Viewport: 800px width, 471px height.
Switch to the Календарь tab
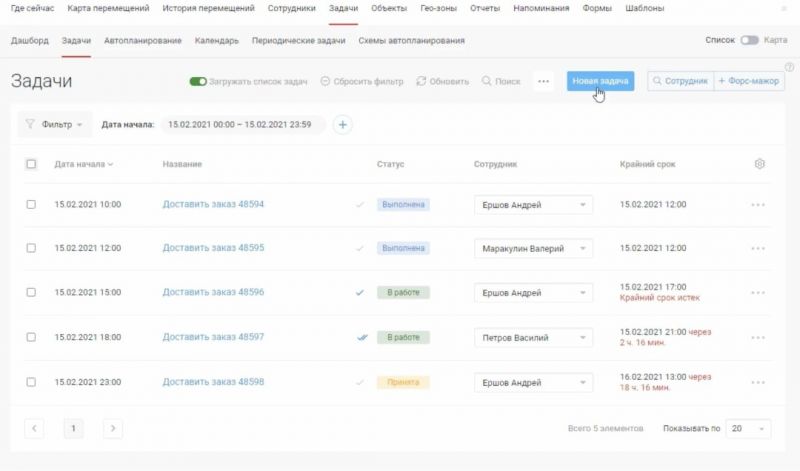coord(217,41)
